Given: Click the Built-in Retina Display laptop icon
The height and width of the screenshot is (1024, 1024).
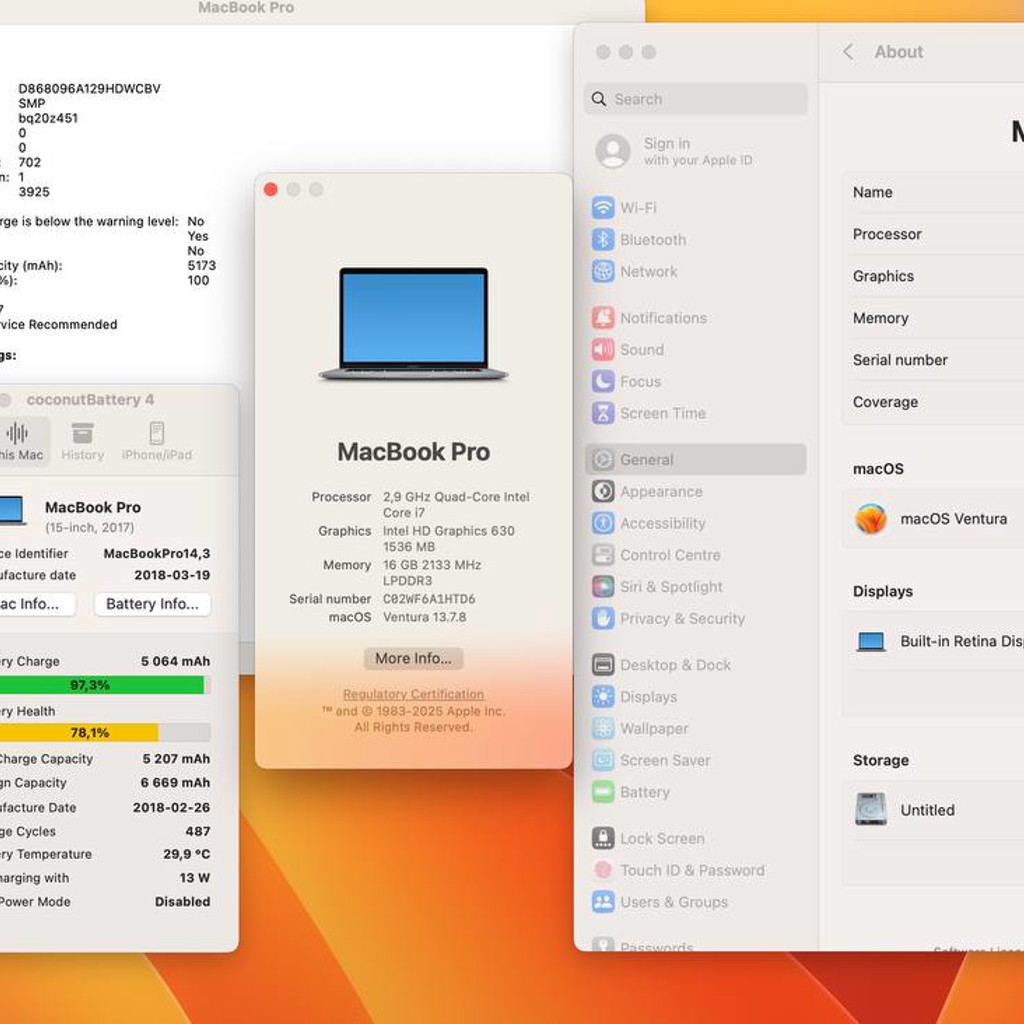Looking at the screenshot, I should click(871, 642).
